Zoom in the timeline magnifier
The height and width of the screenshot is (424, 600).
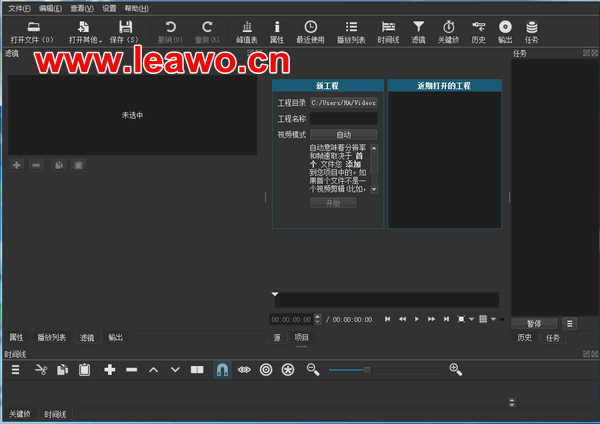[455, 370]
